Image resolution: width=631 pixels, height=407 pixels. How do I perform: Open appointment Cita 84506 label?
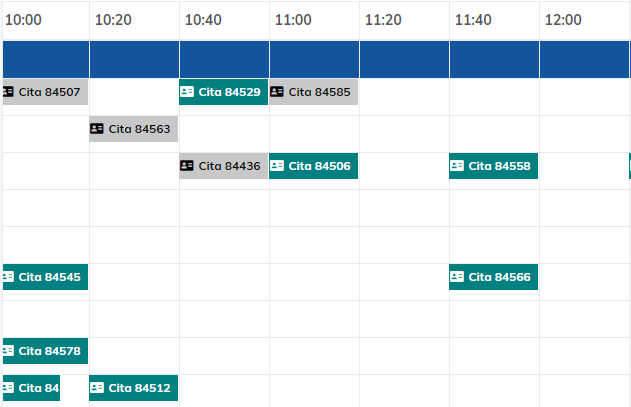click(x=320, y=166)
